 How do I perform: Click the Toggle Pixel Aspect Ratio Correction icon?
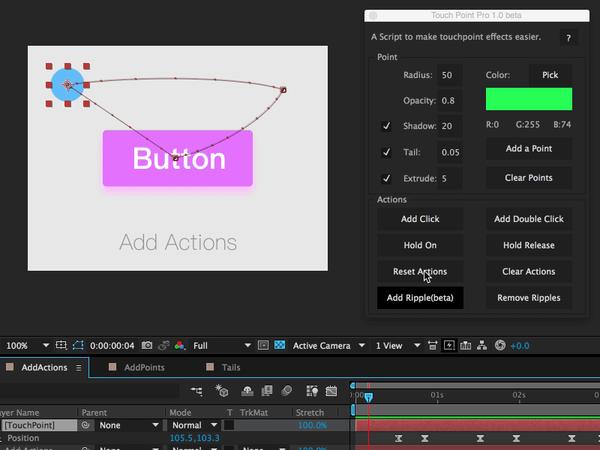432,346
